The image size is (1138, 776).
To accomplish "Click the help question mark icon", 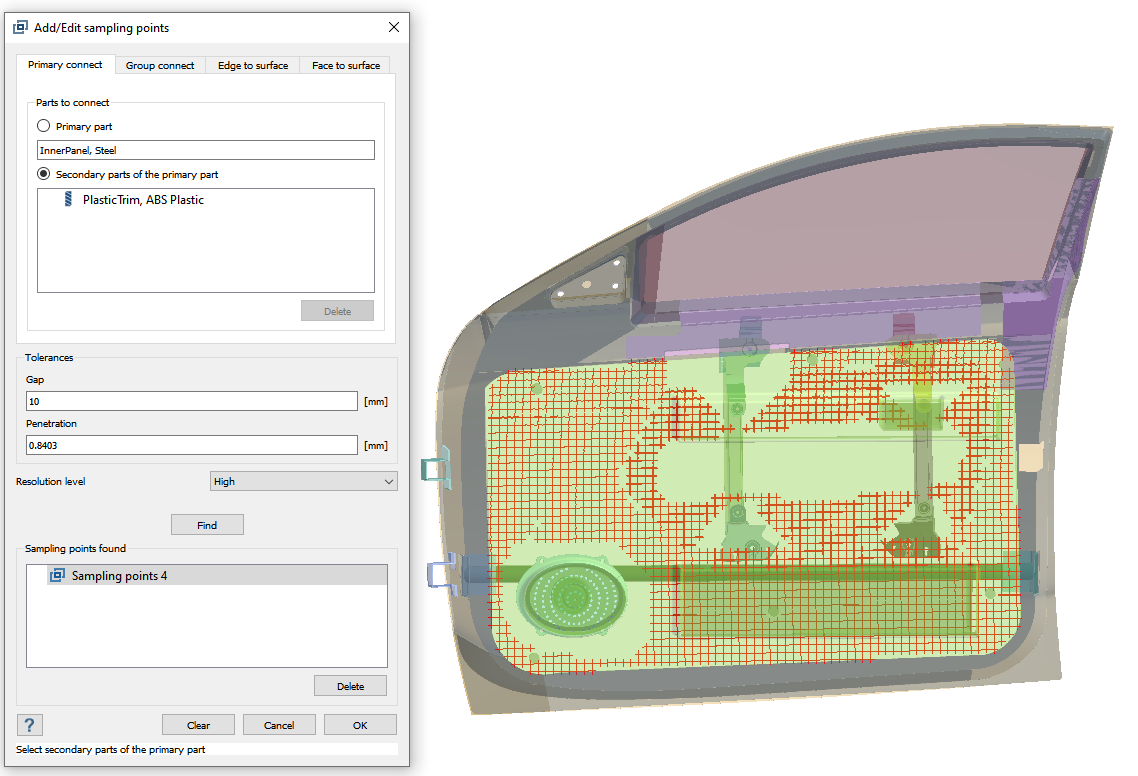I will click(x=30, y=725).
